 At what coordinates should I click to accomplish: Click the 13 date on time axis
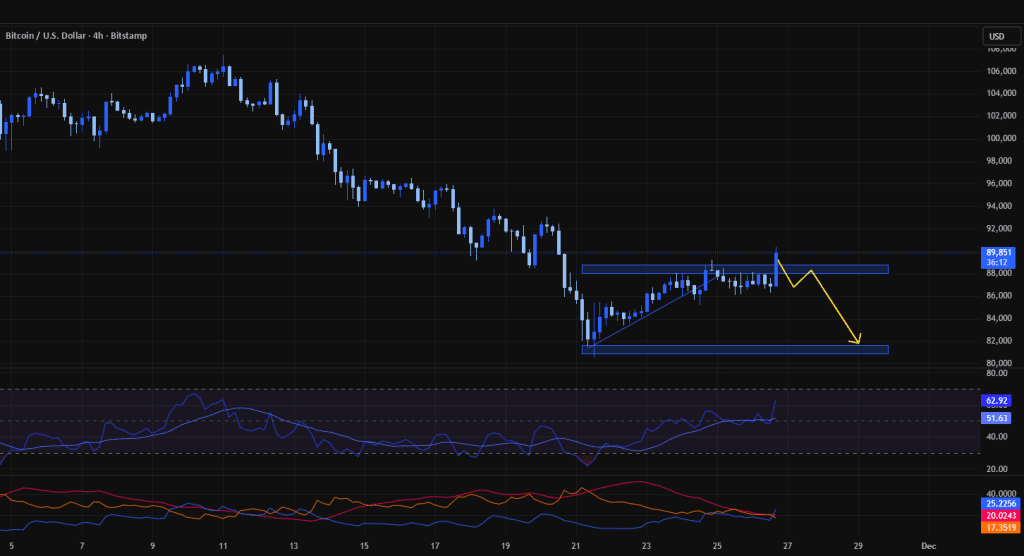(x=293, y=546)
